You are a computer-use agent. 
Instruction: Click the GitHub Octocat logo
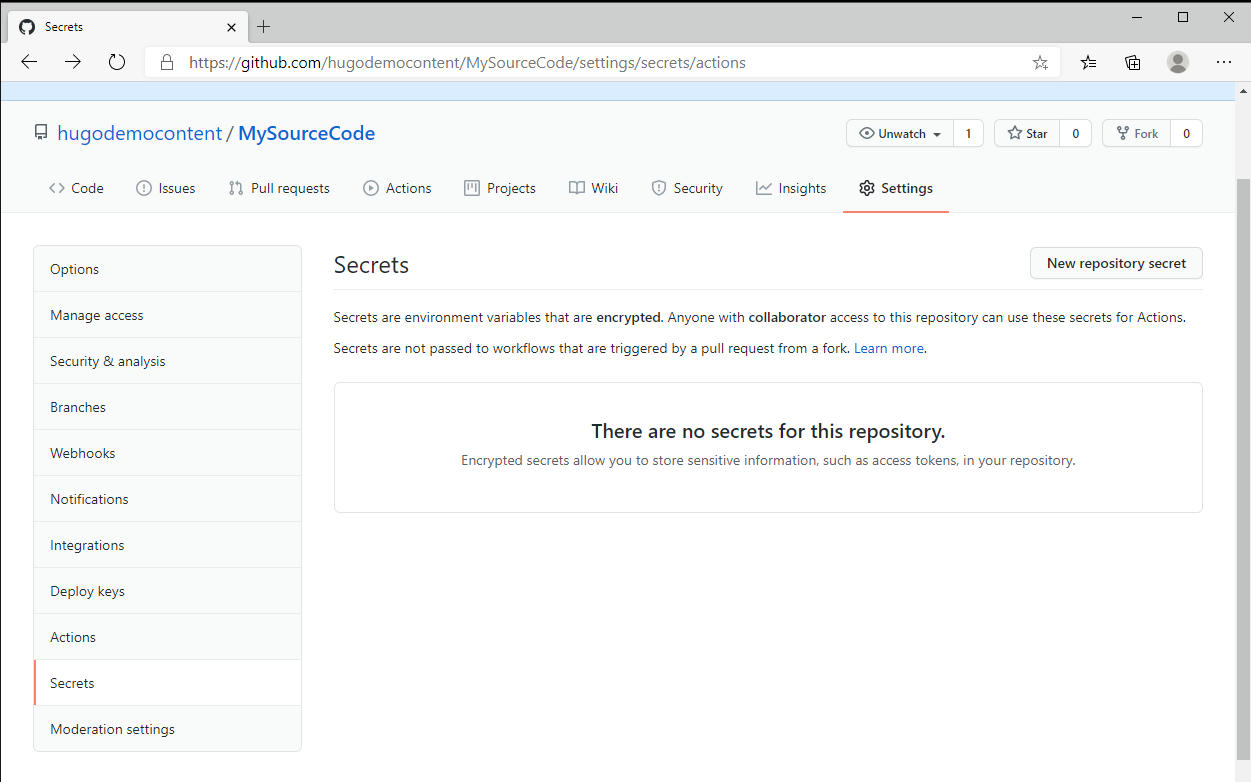point(26,27)
